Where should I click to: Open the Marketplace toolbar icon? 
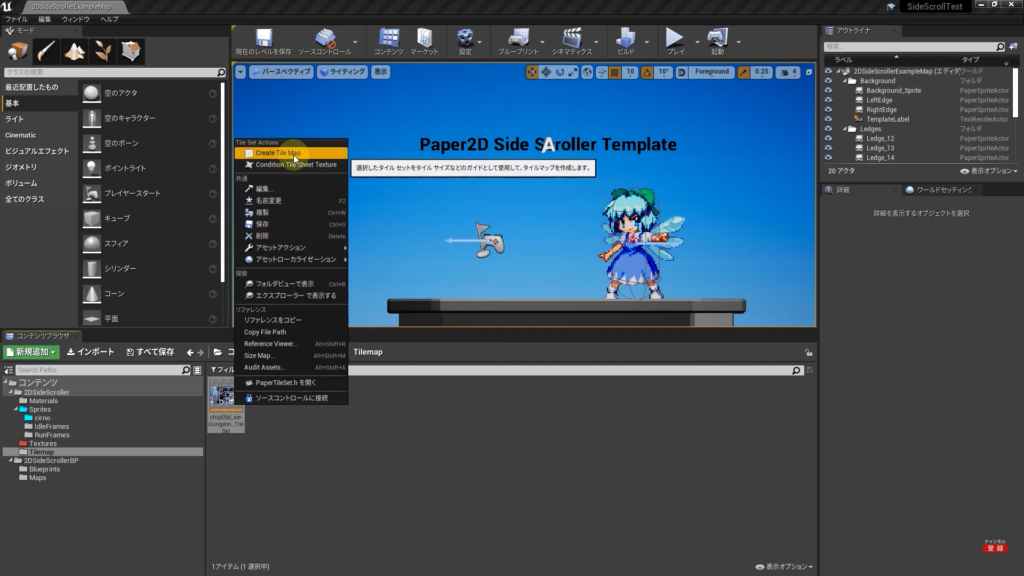tap(424, 40)
